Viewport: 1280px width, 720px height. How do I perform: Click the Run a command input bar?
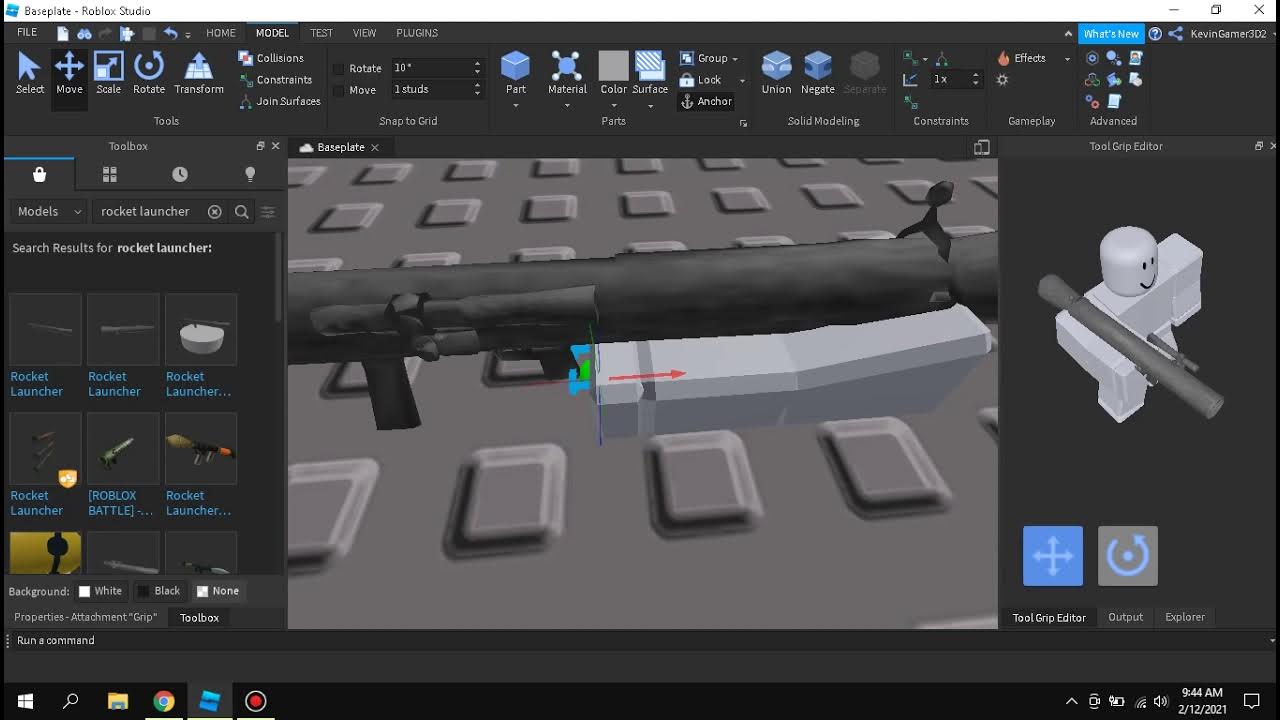pyautogui.click(x=640, y=640)
